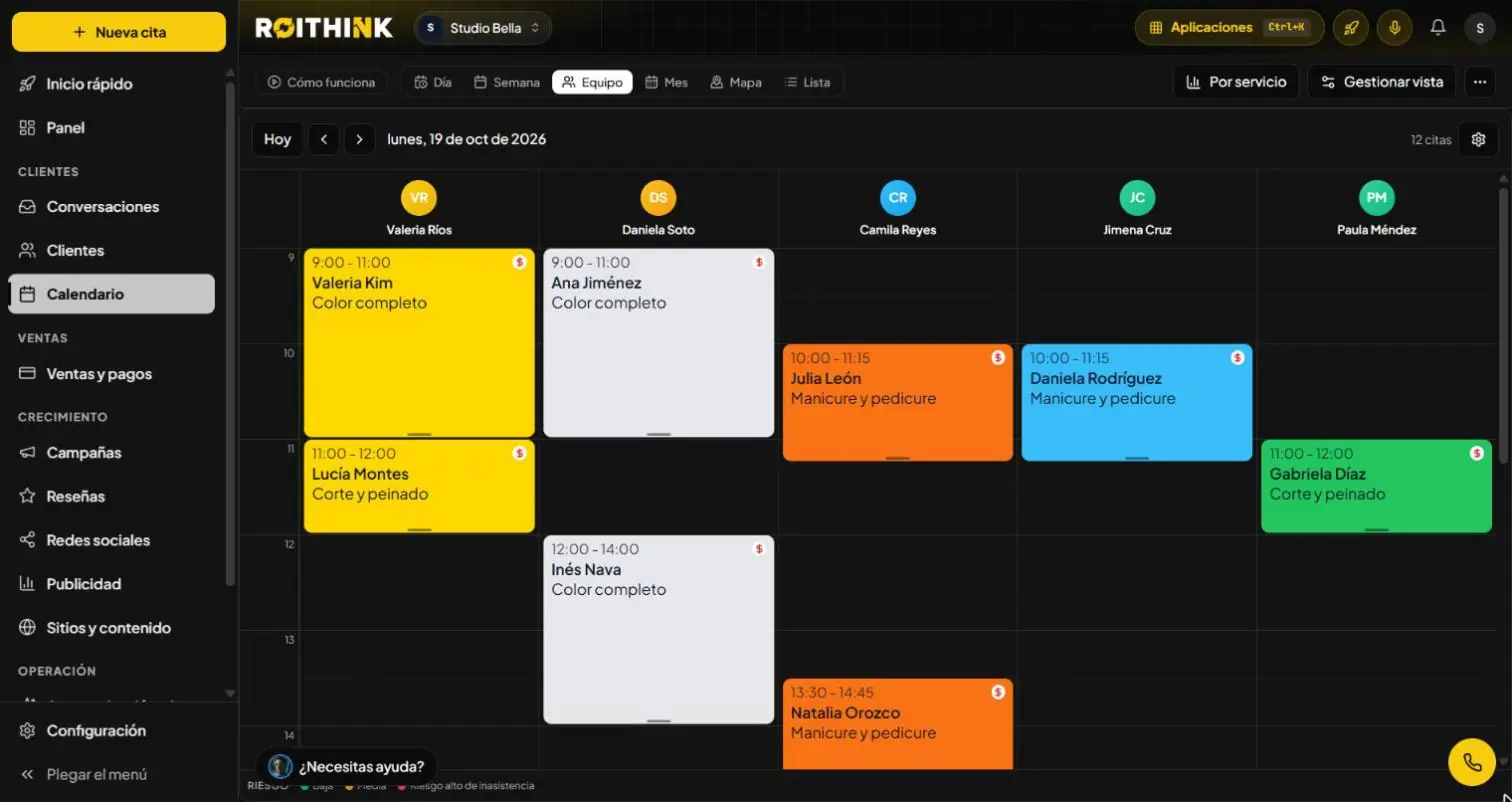
Task: Collapse sidebar with Plegar el menú
Action: [83, 774]
